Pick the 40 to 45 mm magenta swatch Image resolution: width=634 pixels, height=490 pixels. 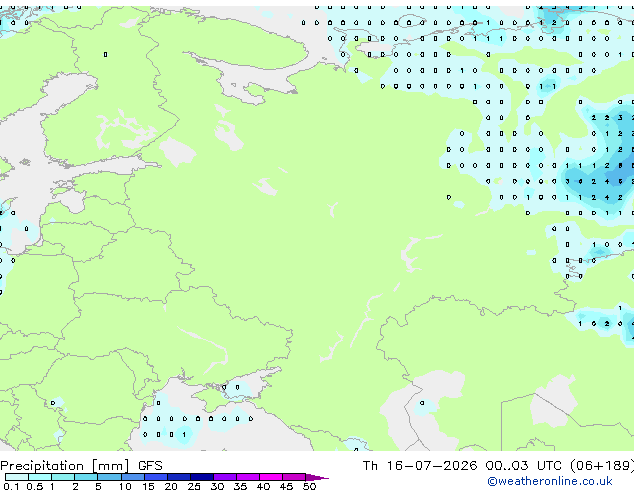point(271,477)
